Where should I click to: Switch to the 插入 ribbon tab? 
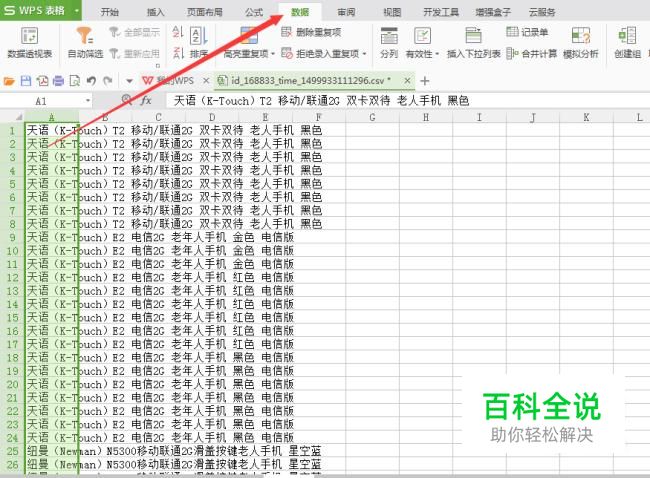point(155,12)
